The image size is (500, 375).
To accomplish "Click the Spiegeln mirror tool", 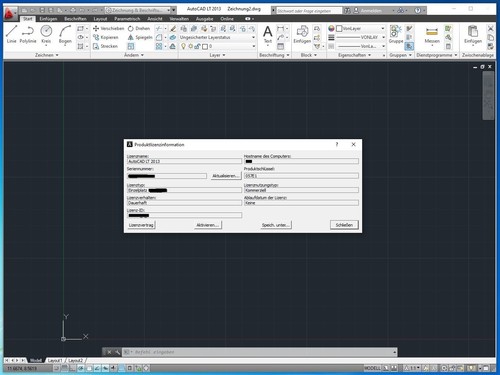I will [140, 37].
